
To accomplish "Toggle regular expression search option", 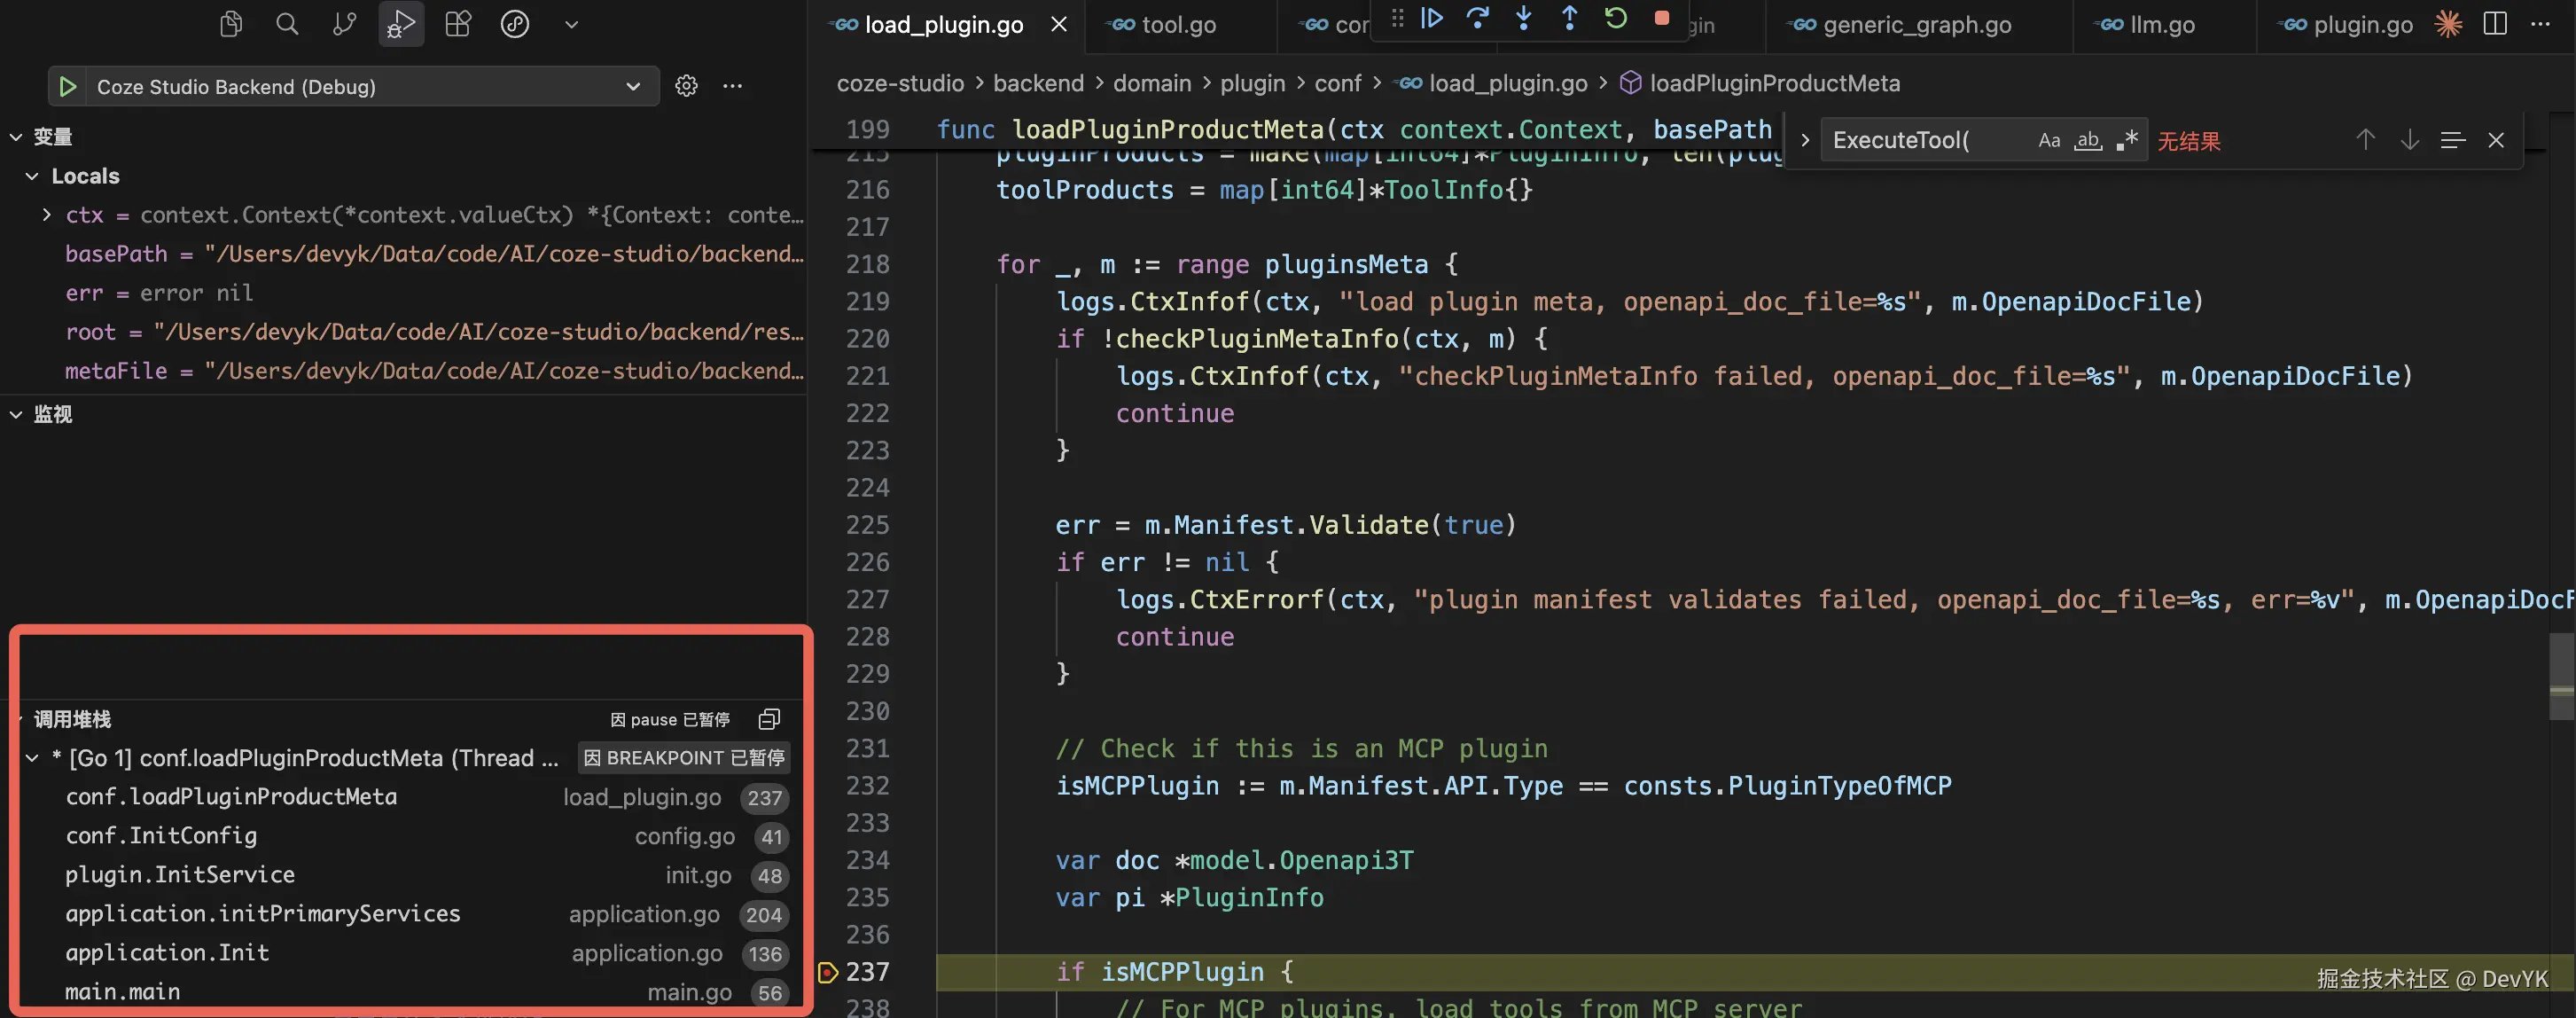I will click(x=2127, y=141).
